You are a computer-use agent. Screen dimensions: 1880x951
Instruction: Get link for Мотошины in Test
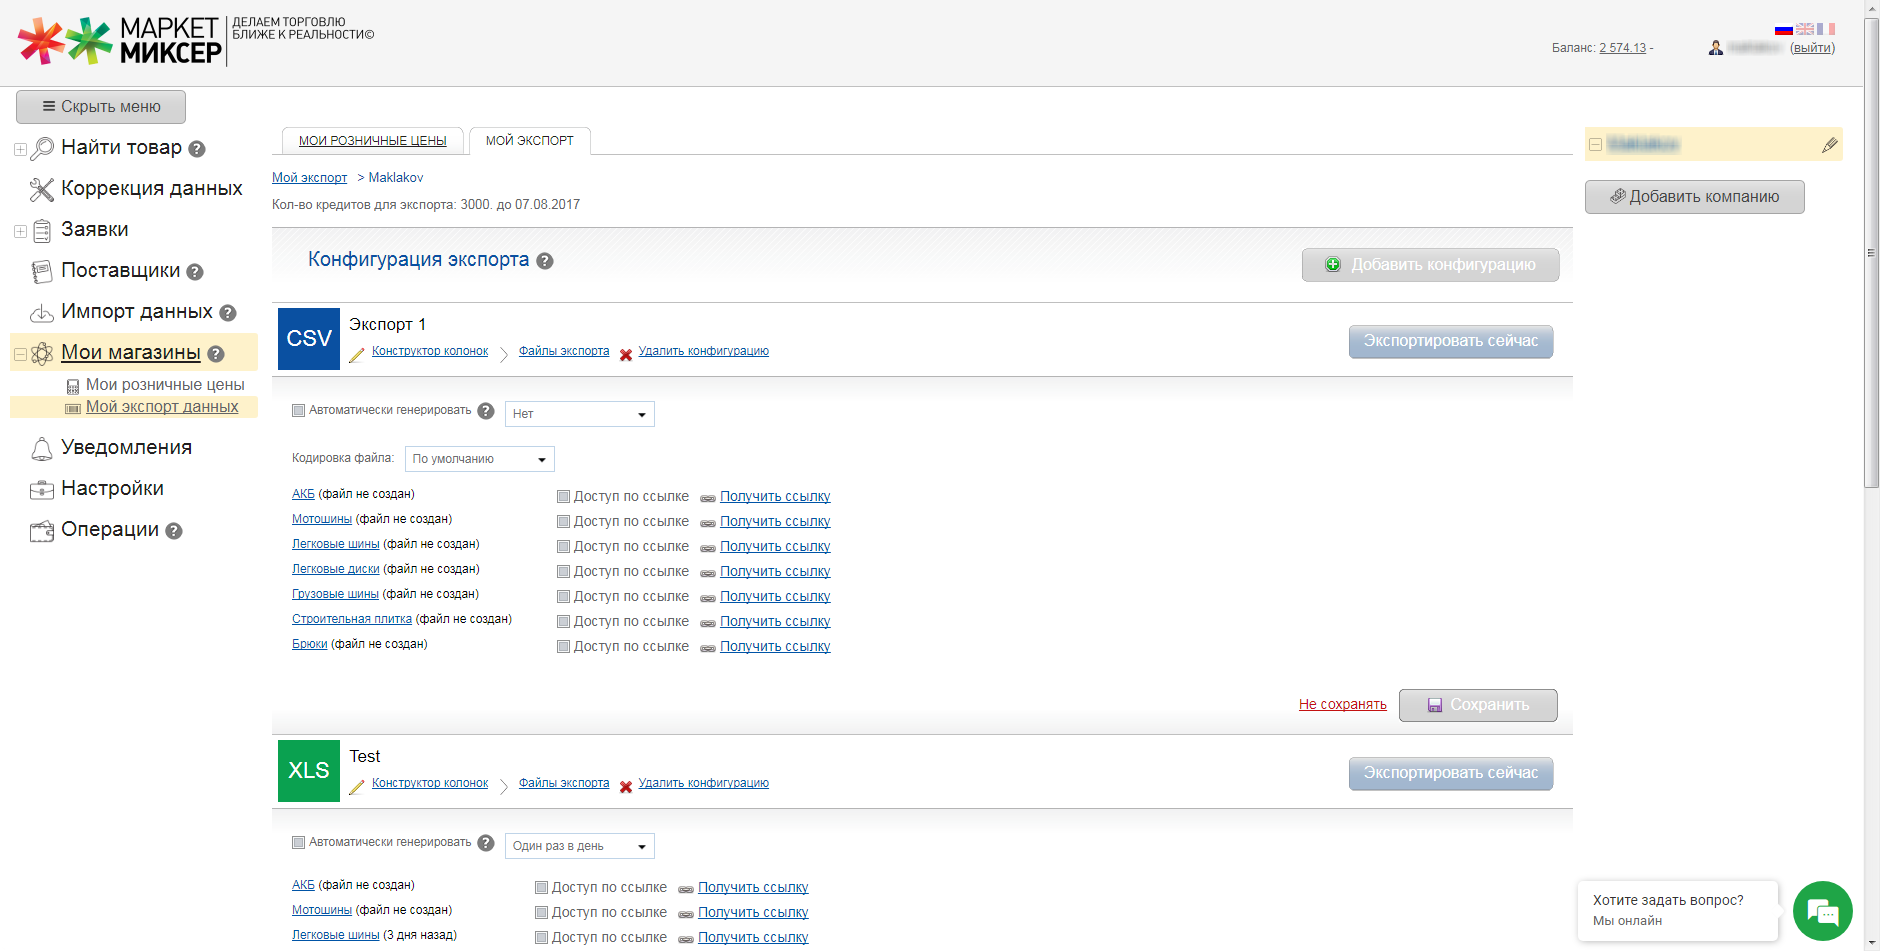(x=753, y=913)
